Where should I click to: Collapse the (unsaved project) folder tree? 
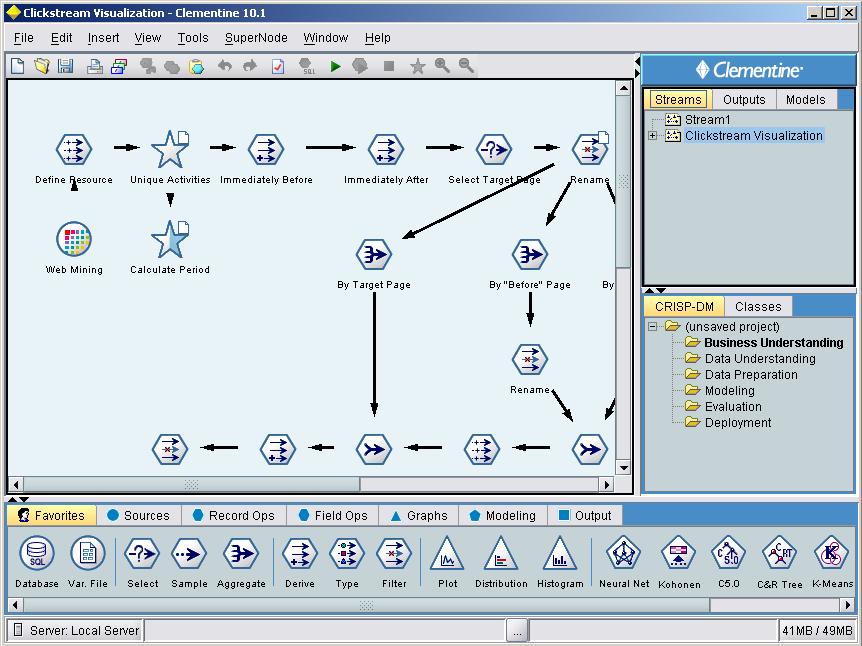pos(653,327)
